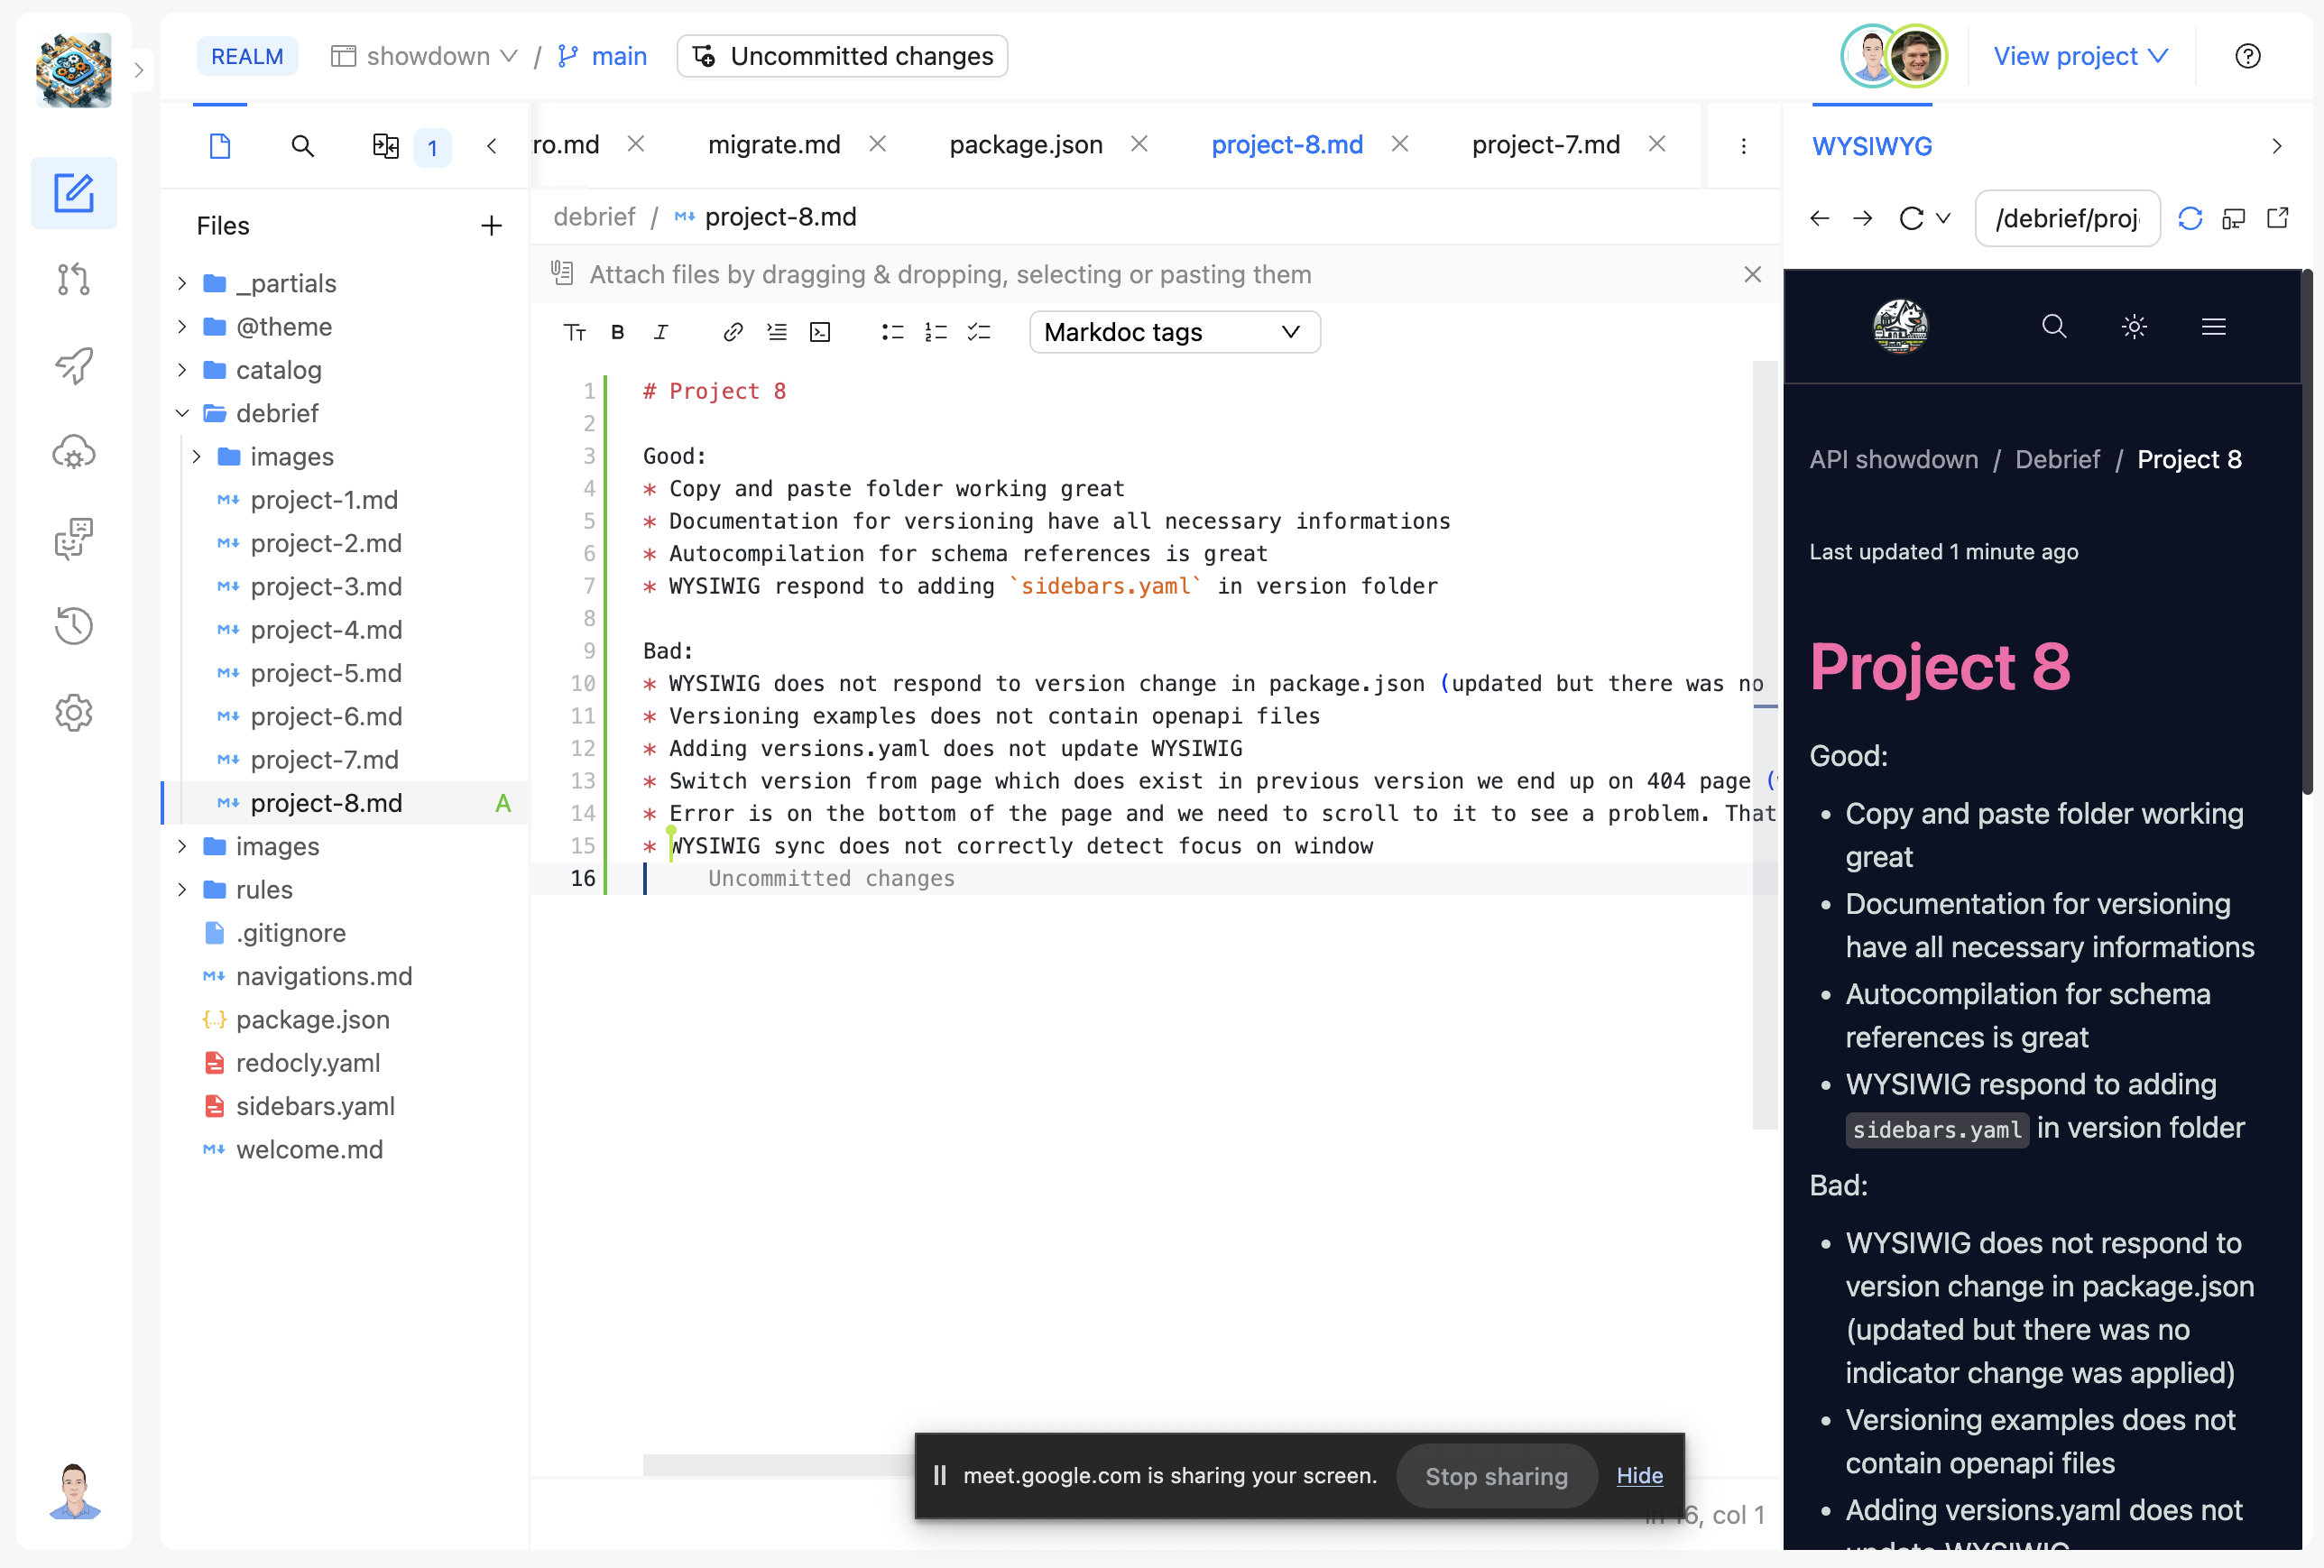
Task: Open the source changes compare icon
Action: [385, 146]
